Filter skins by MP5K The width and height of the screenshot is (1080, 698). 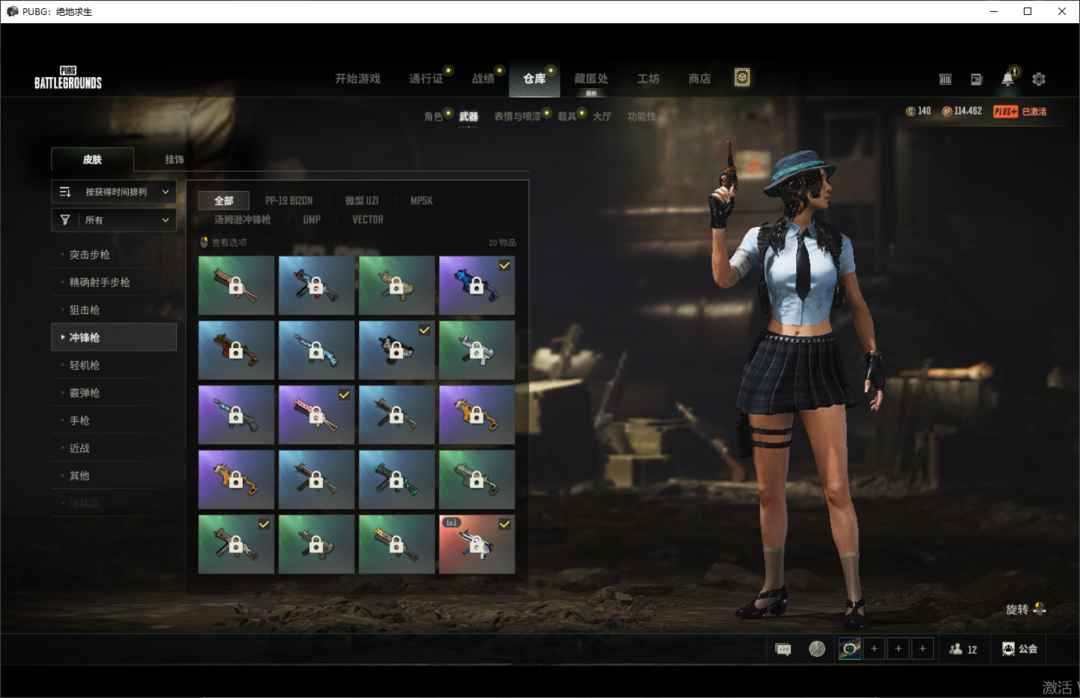(x=422, y=201)
